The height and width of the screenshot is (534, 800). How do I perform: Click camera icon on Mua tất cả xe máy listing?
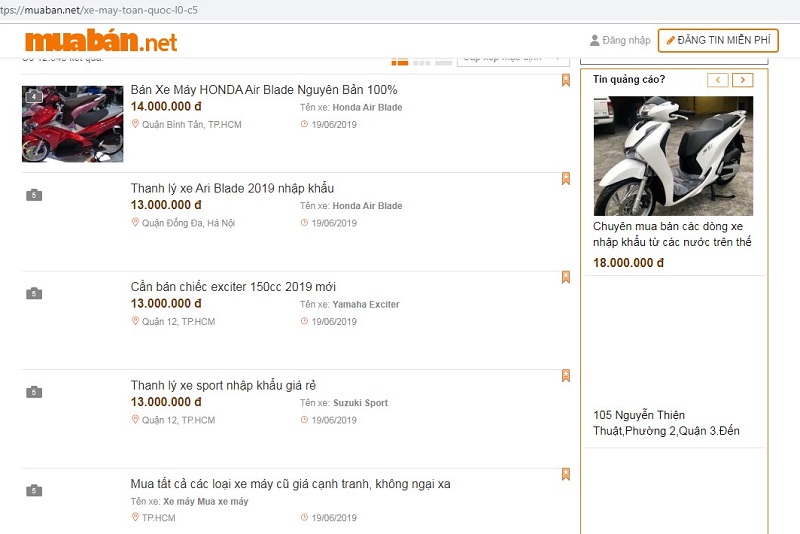(x=34, y=491)
